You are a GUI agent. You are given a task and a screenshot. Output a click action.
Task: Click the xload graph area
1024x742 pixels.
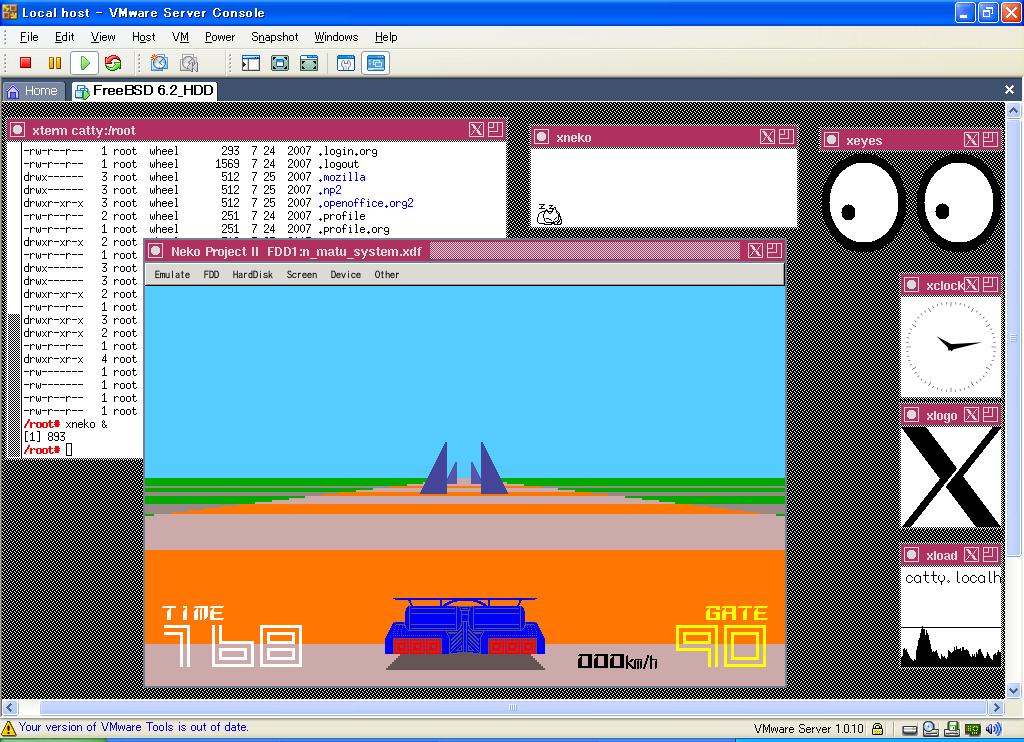(x=951, y=647)
